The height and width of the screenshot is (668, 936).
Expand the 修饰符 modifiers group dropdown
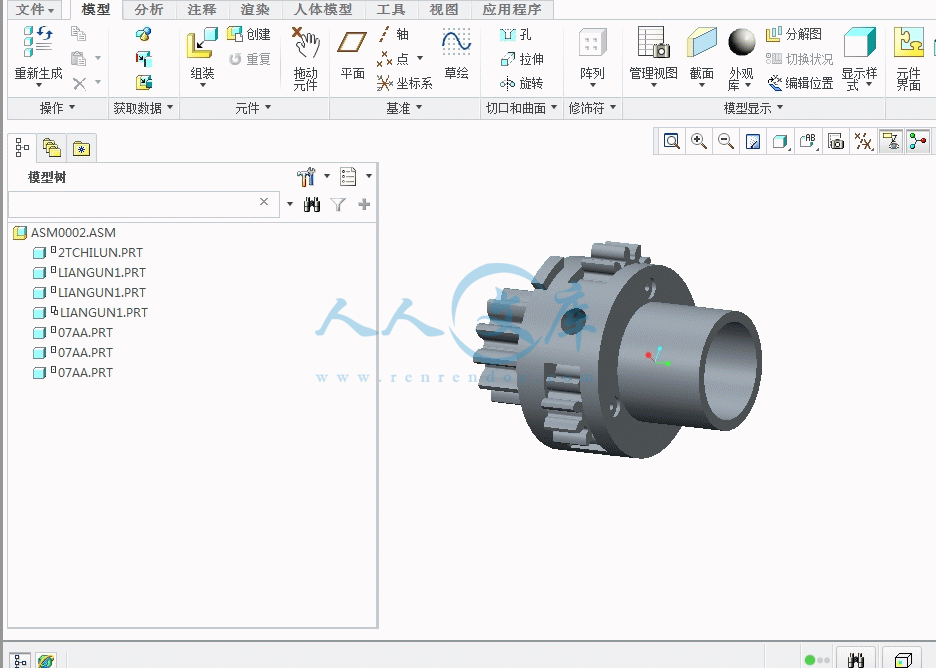click(592, 108)
